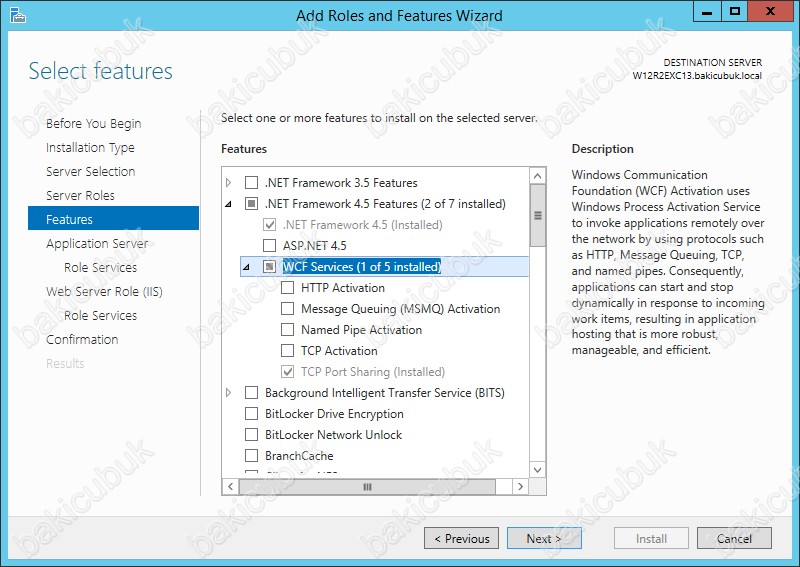The width and height of the screenshot is (800, 567).
Task: Open the Installation Type step
Action: point(90,147)
